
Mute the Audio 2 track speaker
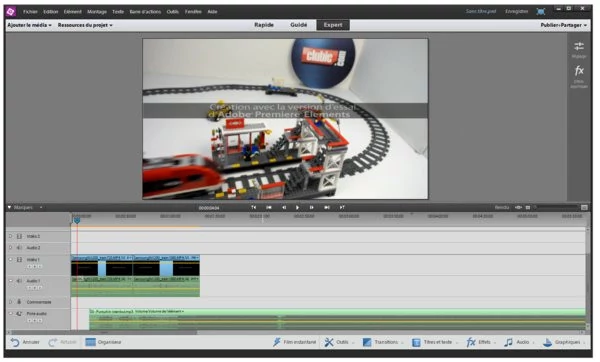[19, 248]
